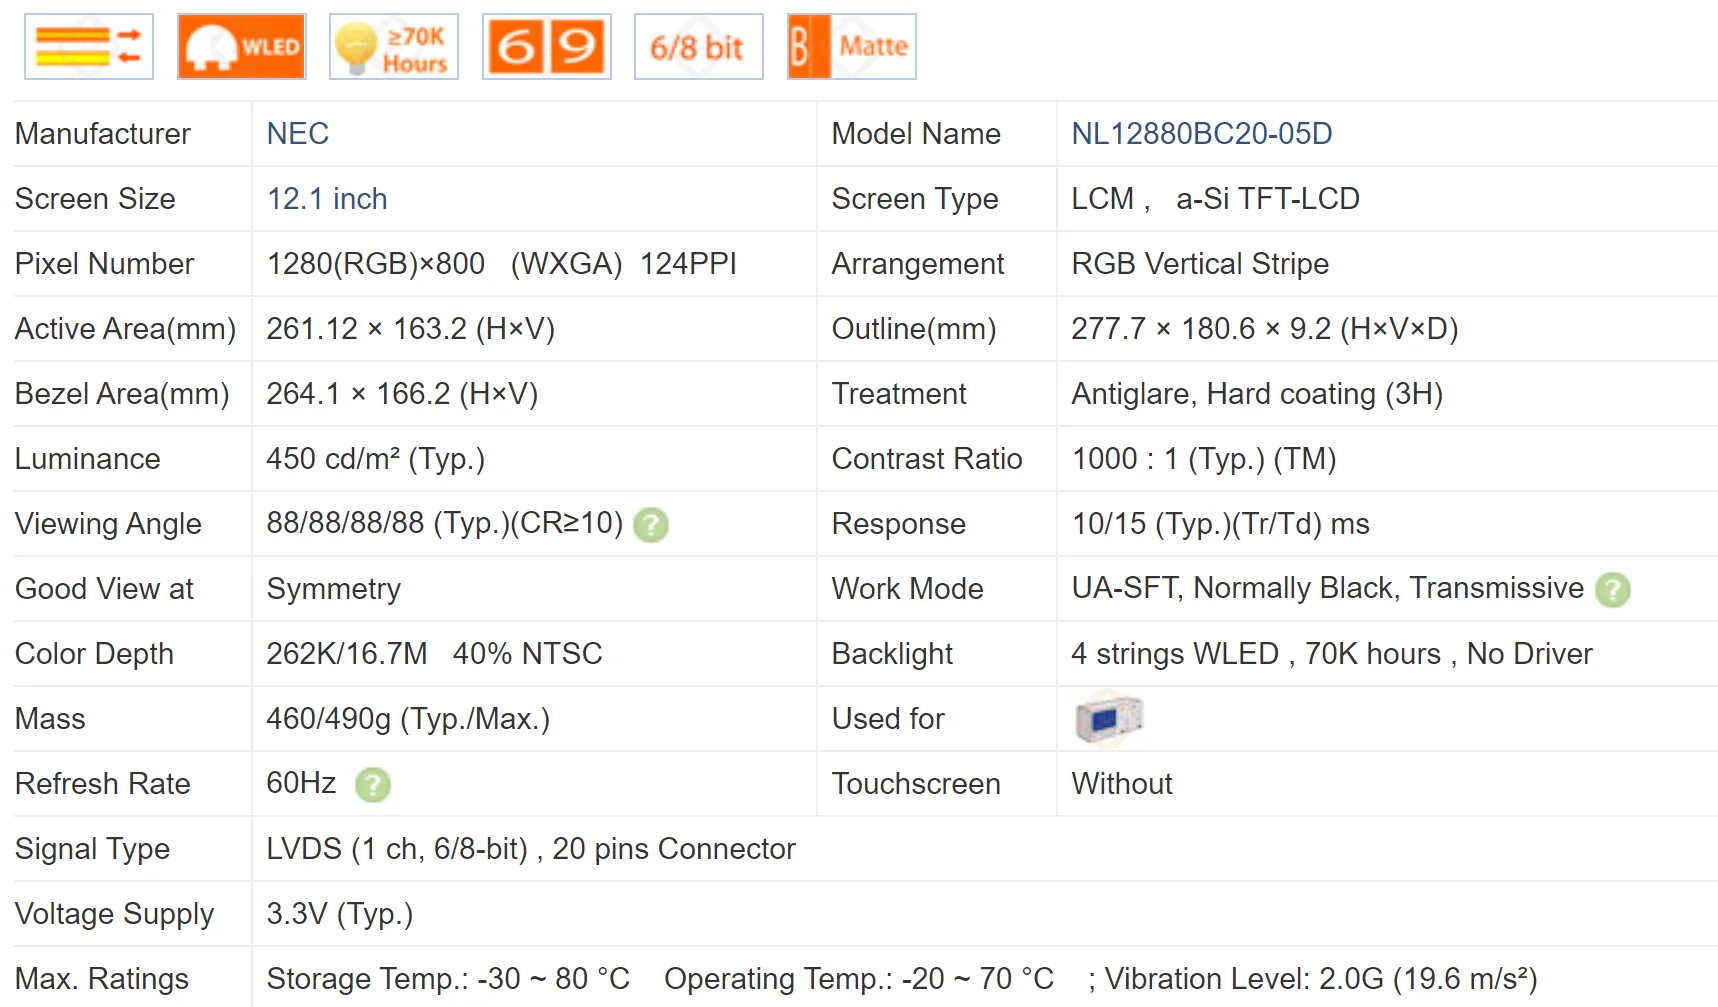Select the '460/490g (Typ./Max.)' mass value
Viewport: 1718px width, 1007px height.
(408, 719)
